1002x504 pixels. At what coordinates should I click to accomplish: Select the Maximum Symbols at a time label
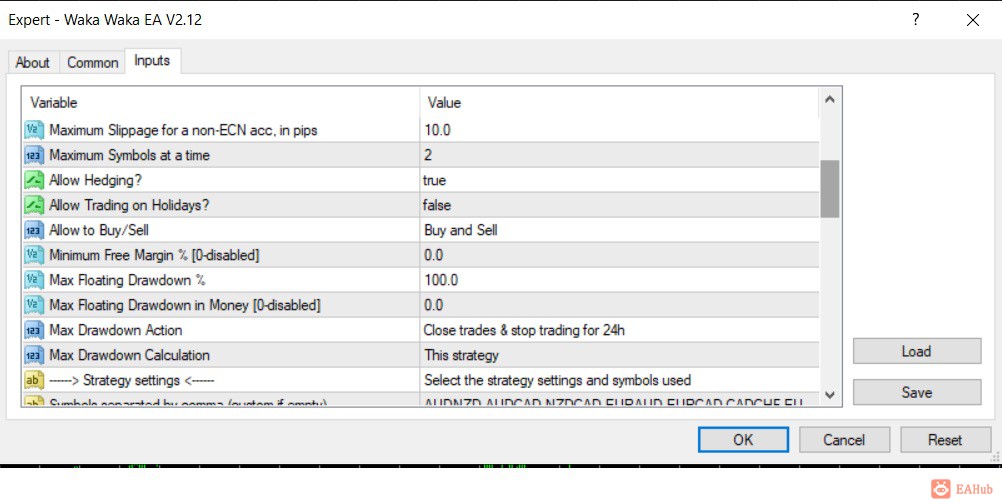[130, 155]
